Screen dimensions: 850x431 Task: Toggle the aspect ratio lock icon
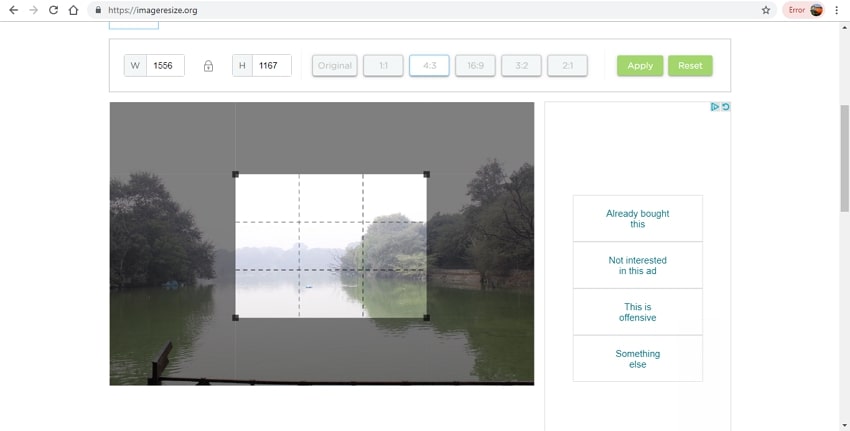click(208, 66)
